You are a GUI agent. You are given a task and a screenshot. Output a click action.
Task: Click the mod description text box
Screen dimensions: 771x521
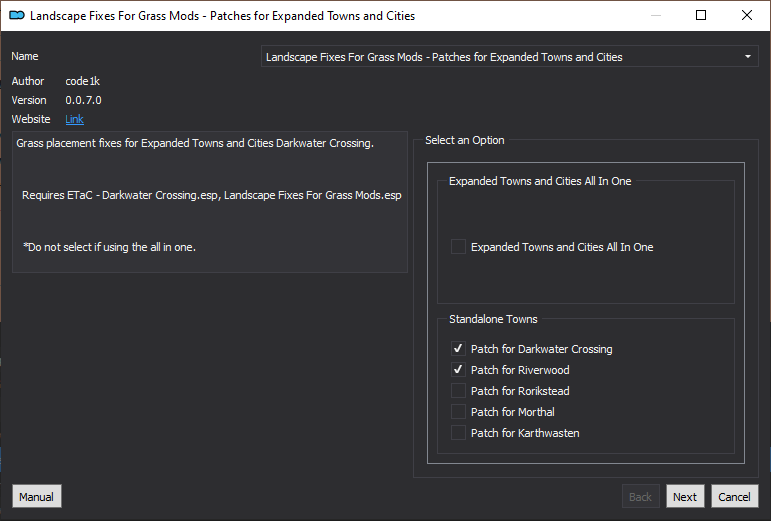[x=210, y=202]
